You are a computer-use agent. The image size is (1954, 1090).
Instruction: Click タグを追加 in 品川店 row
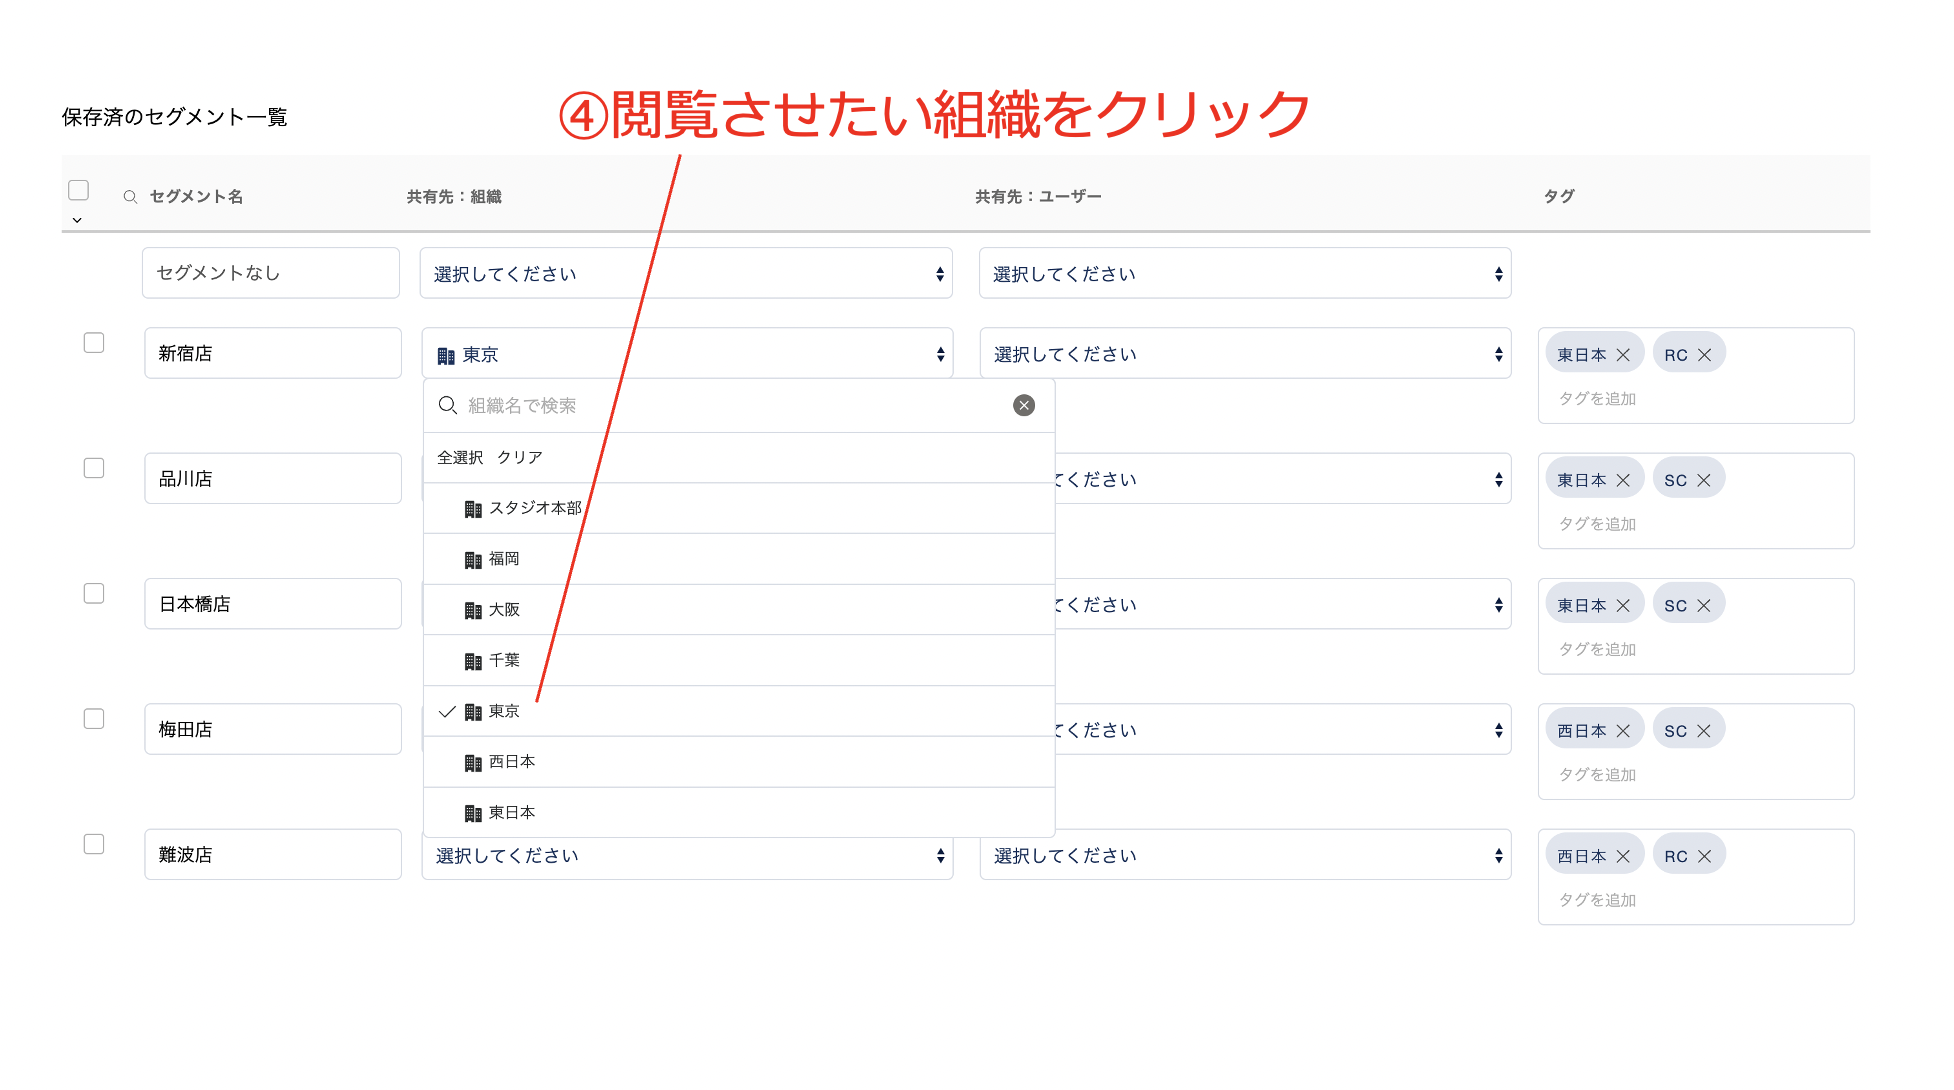1597,524
